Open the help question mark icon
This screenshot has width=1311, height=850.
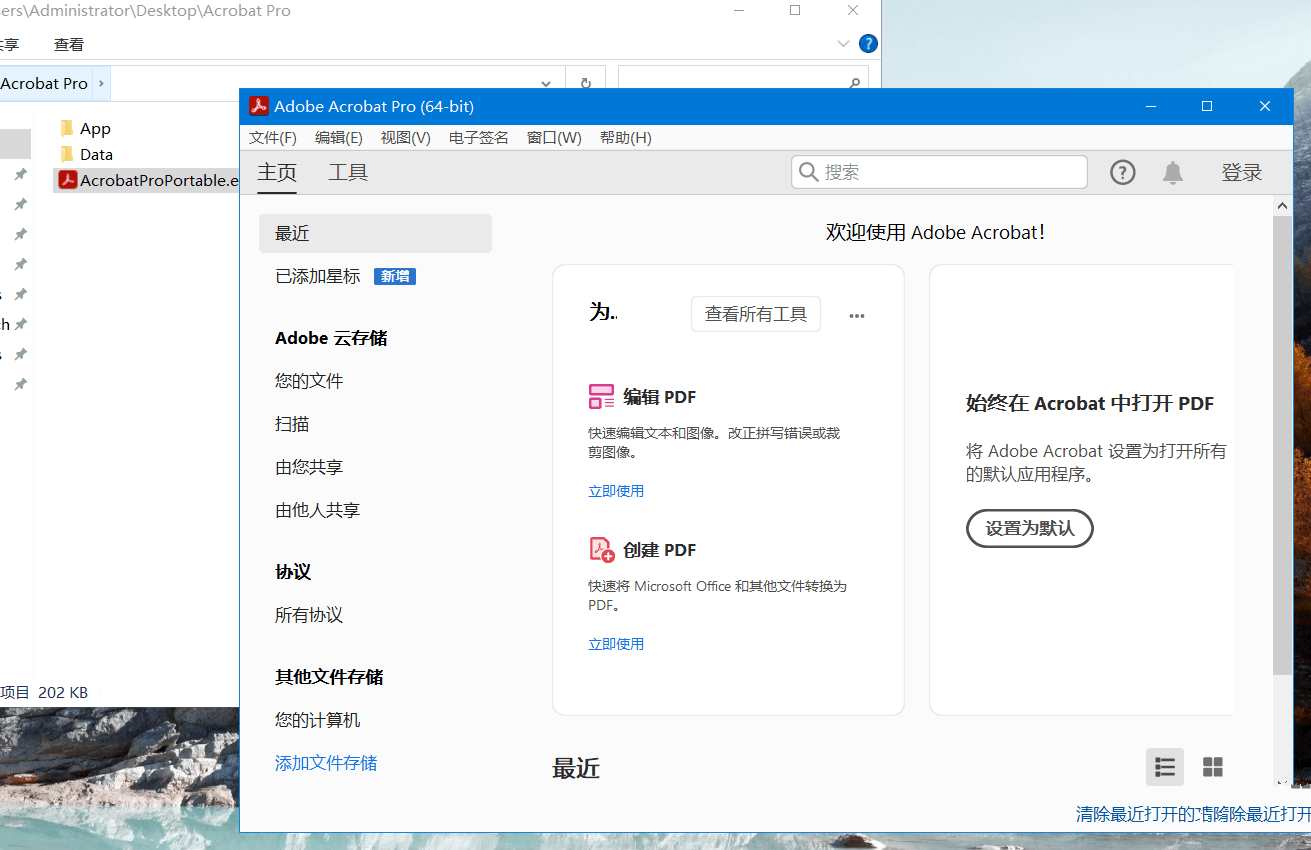(x=1122, y=172)
